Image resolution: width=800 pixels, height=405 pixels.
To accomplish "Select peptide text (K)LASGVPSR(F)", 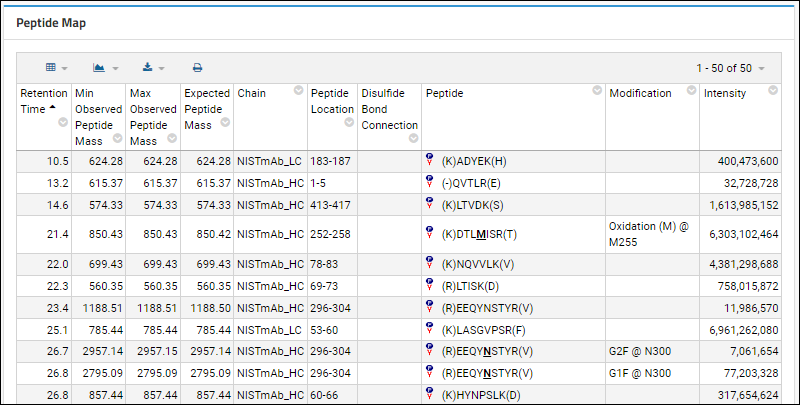I will (483, 331).
